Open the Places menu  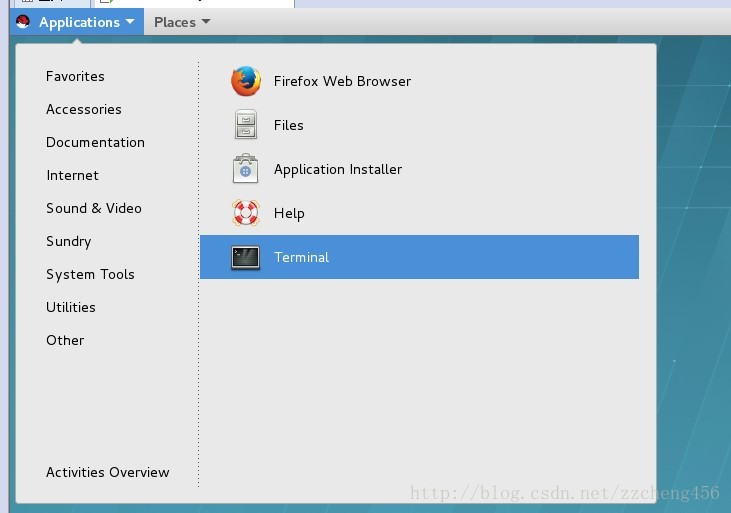[x=182, y=22]
